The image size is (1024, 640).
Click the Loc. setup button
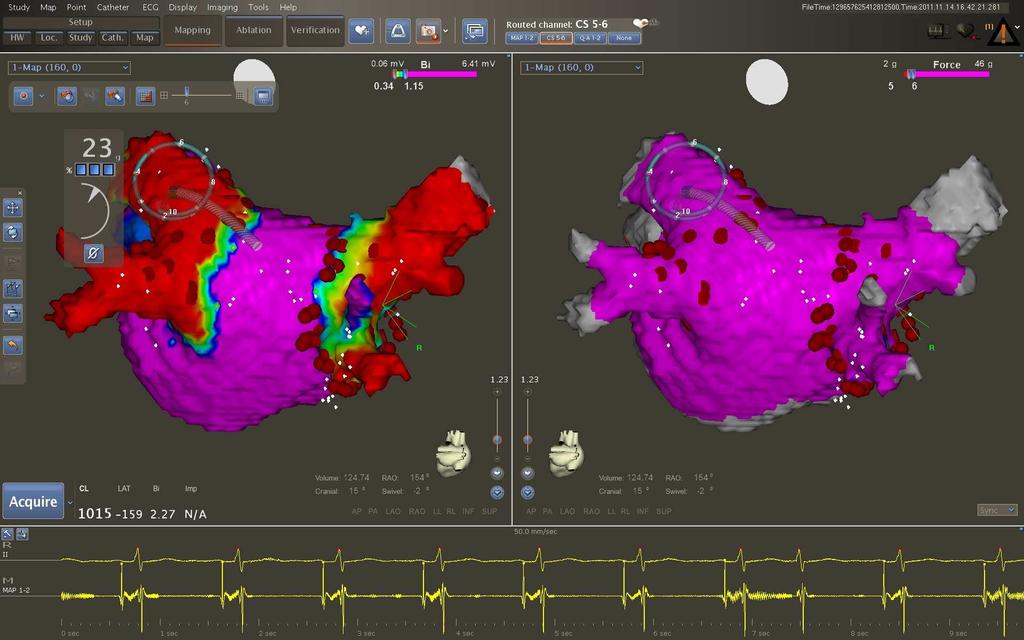tap(49, 38)
